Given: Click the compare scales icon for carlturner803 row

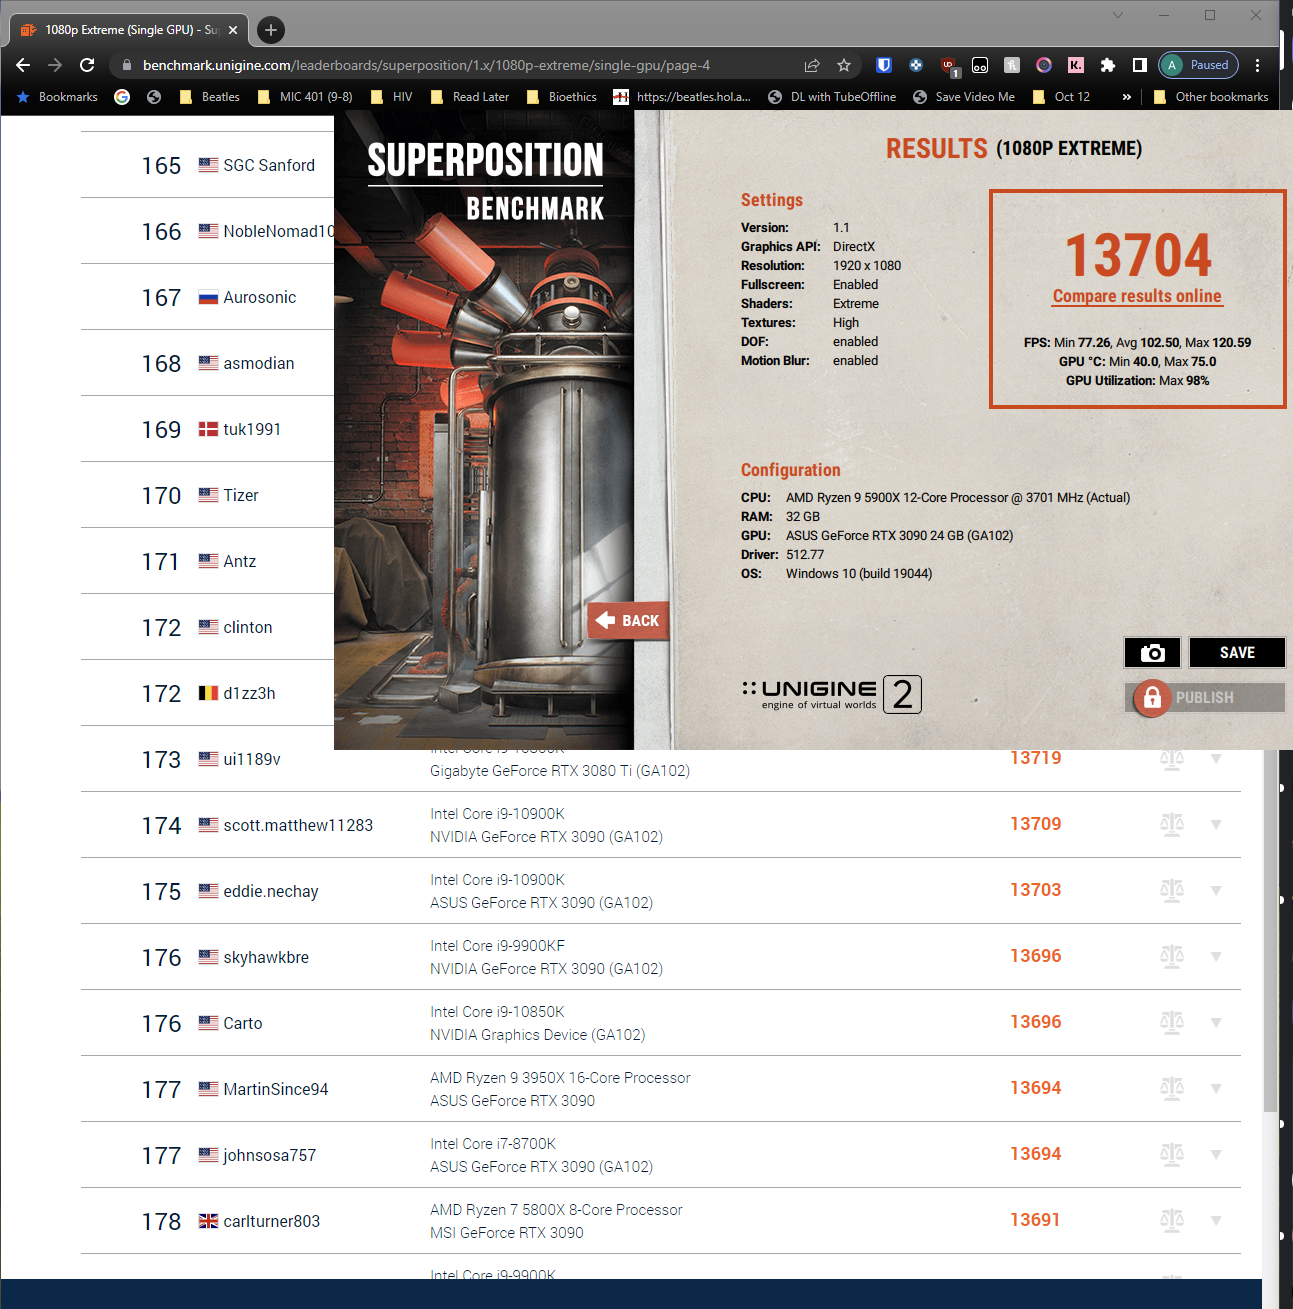Looking at the screenshot, I should (1172, 1220).
